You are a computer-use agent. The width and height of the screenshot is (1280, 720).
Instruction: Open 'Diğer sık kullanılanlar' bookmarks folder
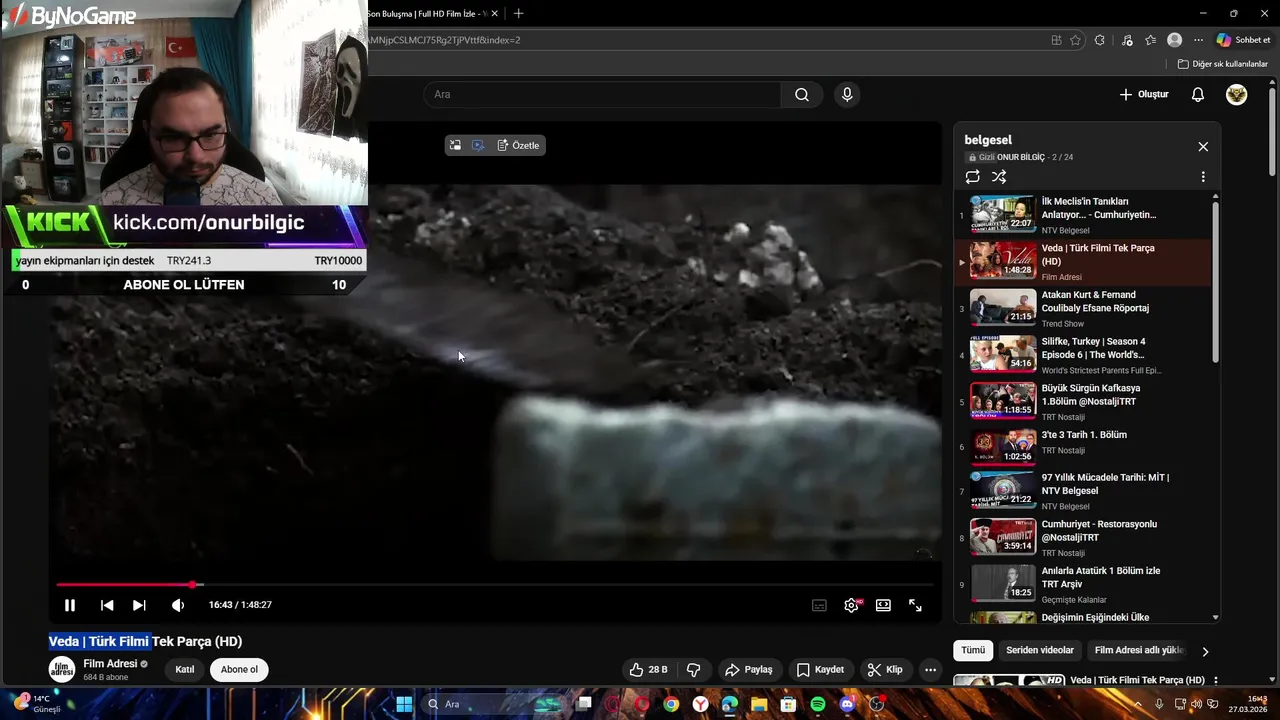pos(1223,64)
